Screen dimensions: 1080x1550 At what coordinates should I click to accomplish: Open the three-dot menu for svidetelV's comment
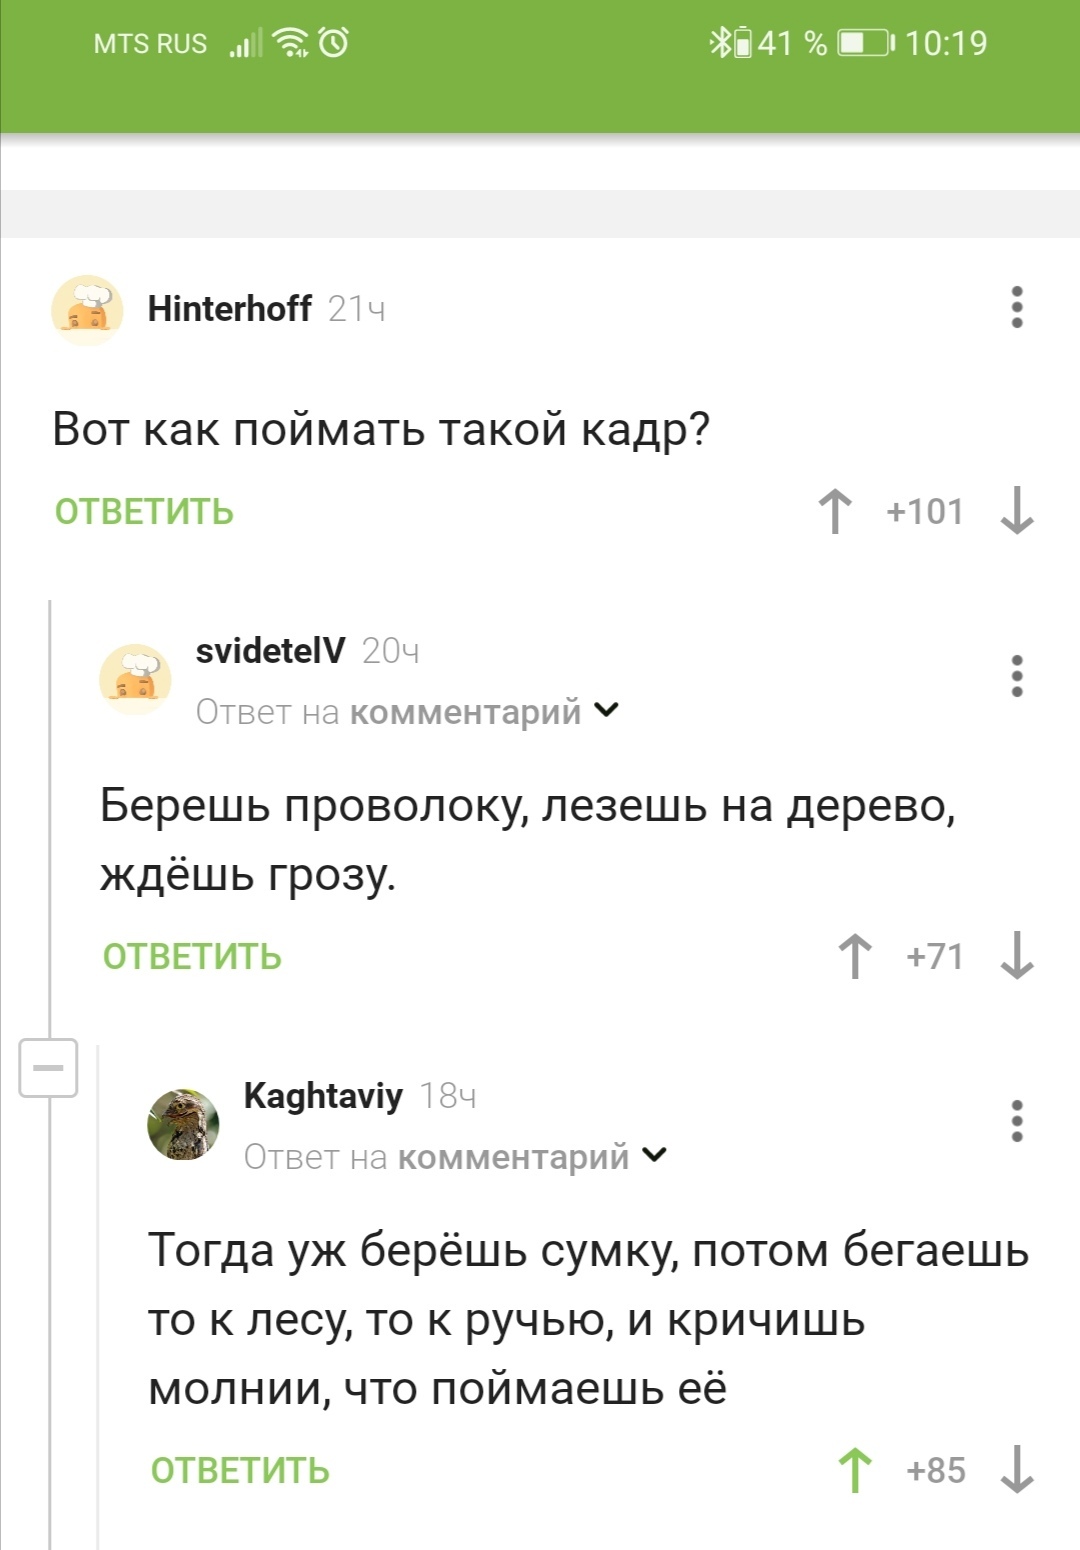1017,676
